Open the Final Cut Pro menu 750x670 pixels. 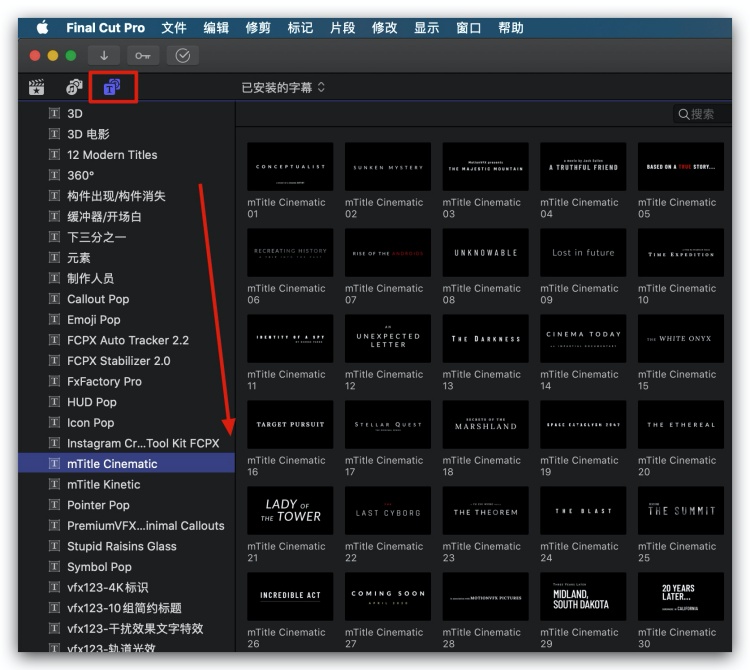tap(105, 28)
